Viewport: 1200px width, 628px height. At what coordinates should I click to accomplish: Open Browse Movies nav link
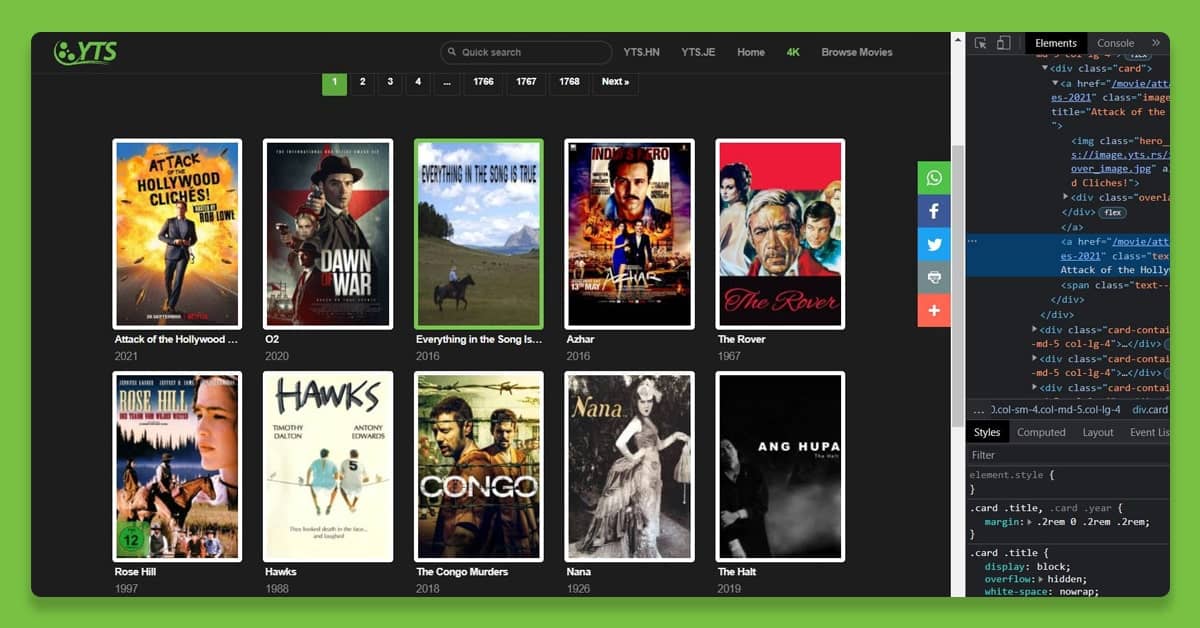pyautogui.click(x=857, y=52)
